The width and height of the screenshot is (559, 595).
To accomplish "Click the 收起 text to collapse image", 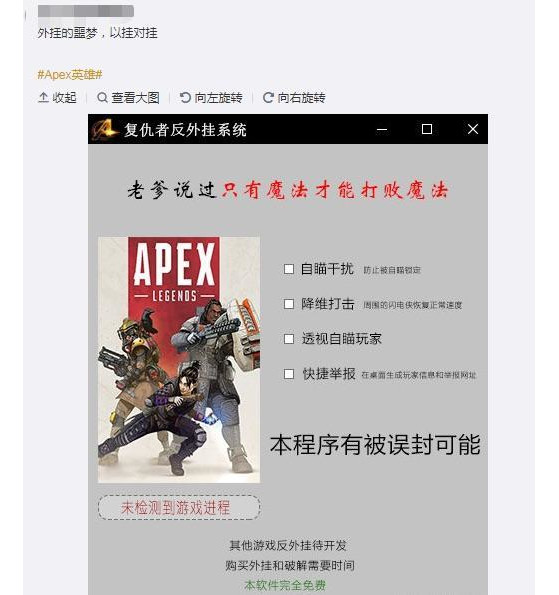I will [65, 98].
